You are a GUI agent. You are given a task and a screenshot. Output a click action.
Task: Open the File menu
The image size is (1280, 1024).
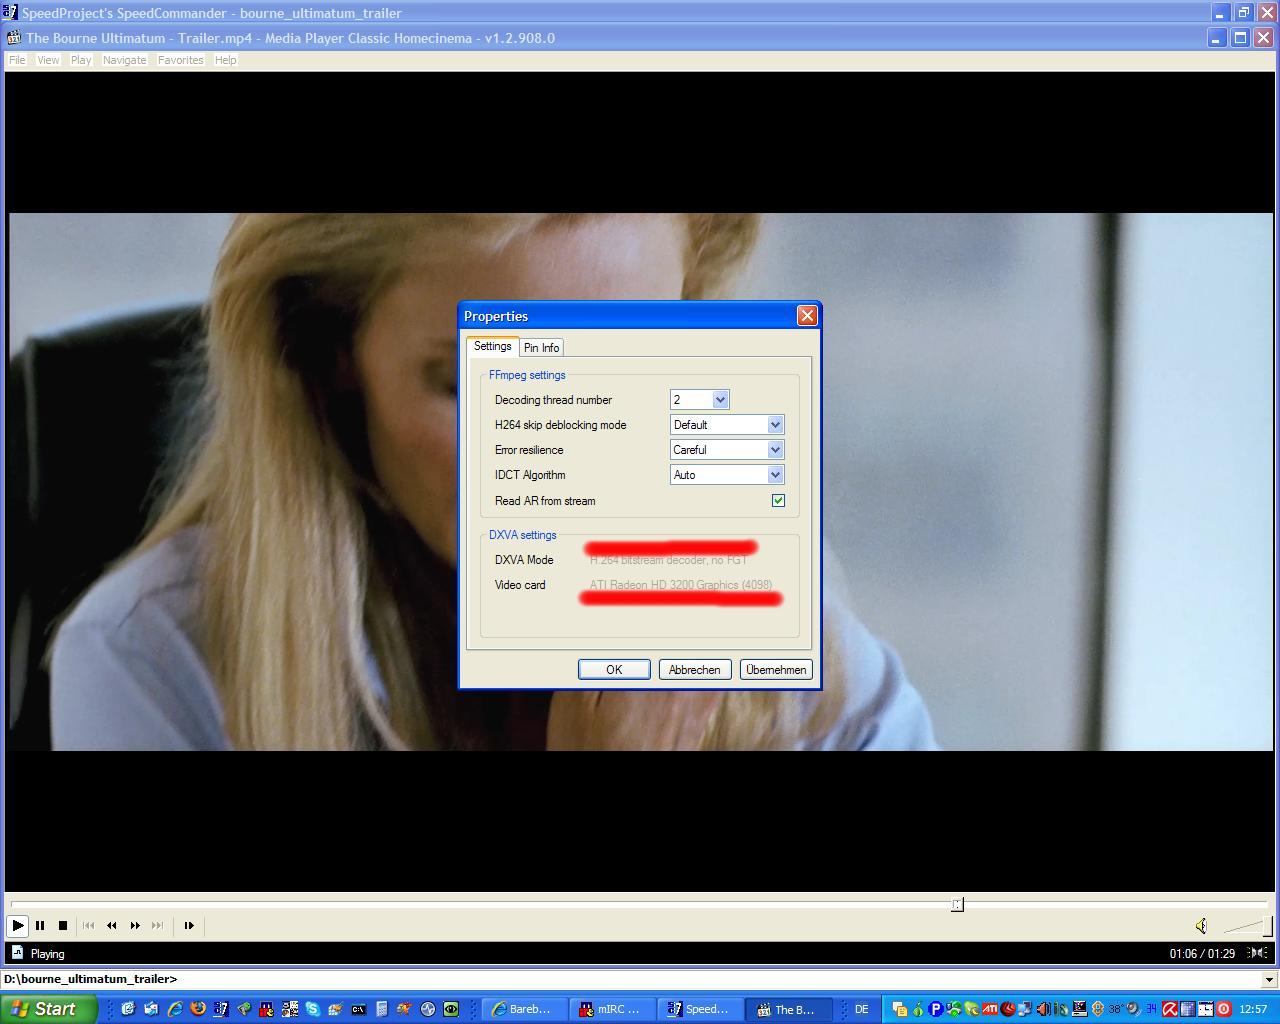tap(17, 60)
